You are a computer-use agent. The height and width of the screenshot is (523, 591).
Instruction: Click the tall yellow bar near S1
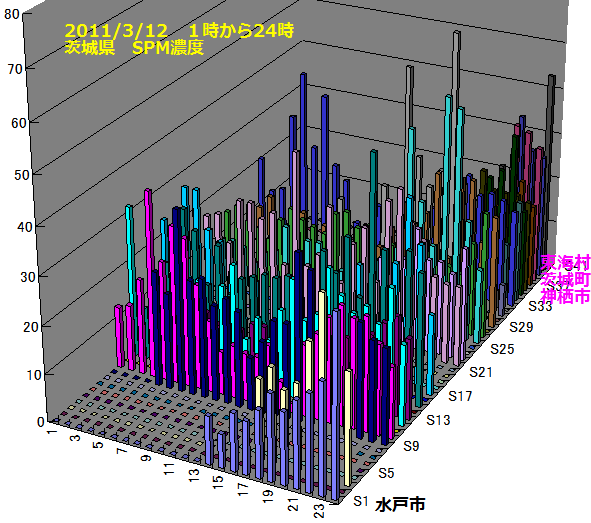(x=348, y=428)
